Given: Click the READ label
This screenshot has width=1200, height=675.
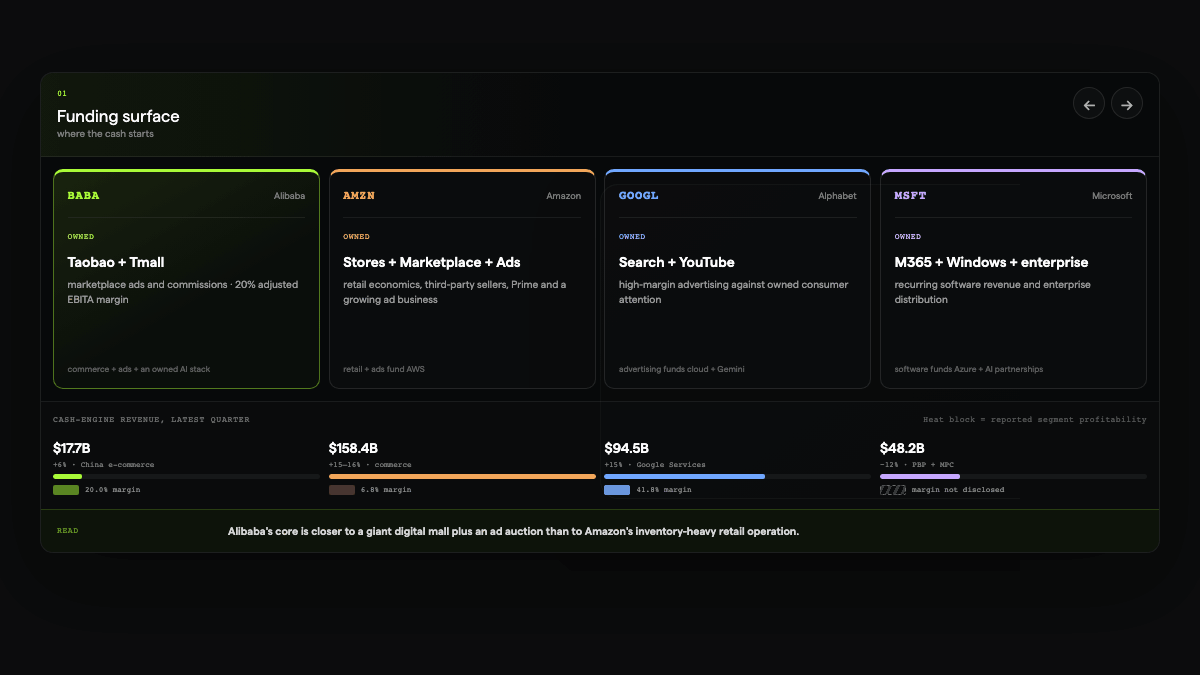Looking at the screenshot, I should [x=67, y=531].
